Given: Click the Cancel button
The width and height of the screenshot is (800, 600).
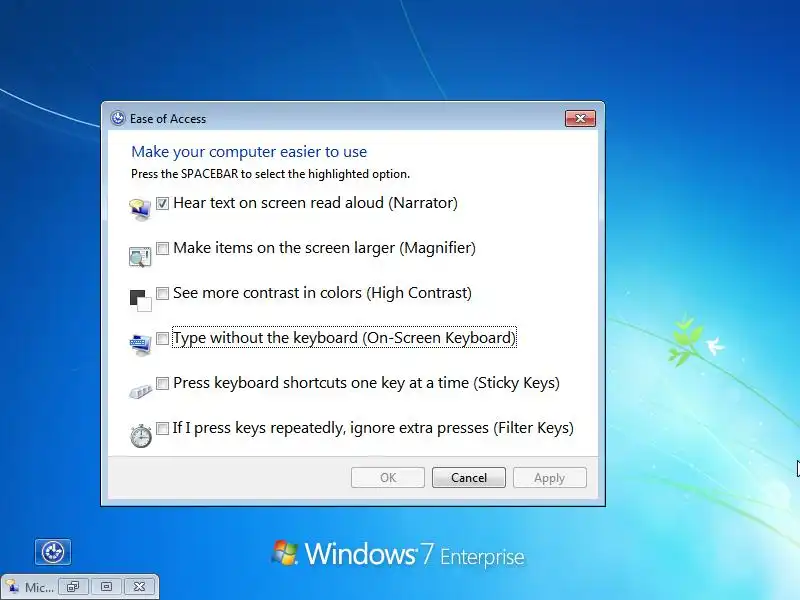Looking at the screenshot, I should 469,478.
